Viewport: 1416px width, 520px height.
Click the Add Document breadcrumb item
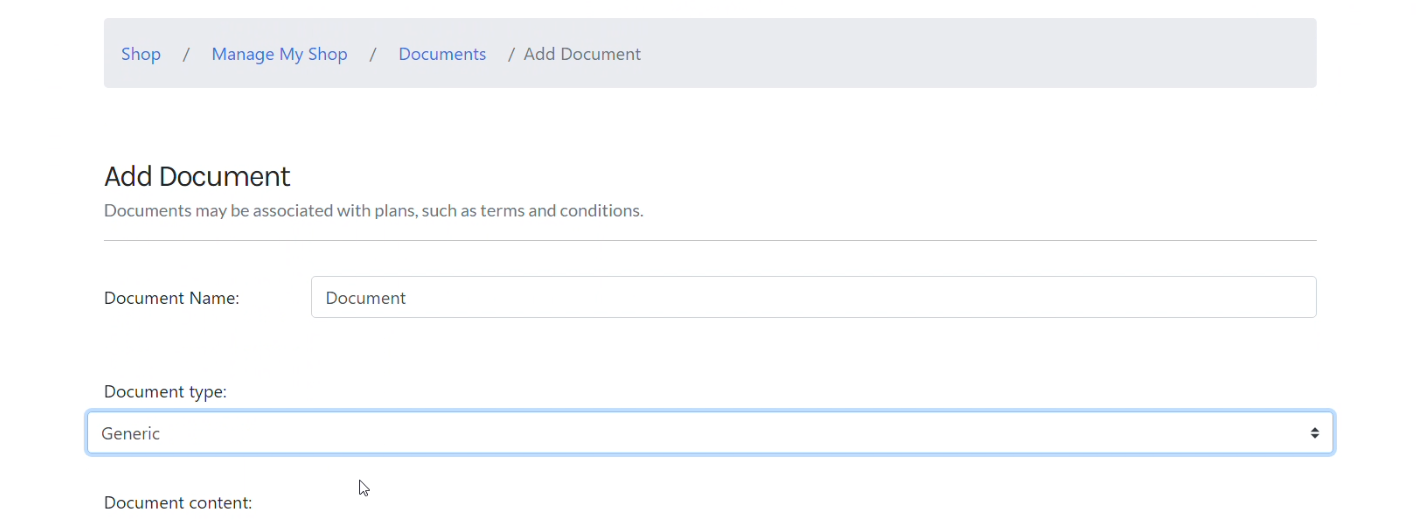click(x=582, y=54)
